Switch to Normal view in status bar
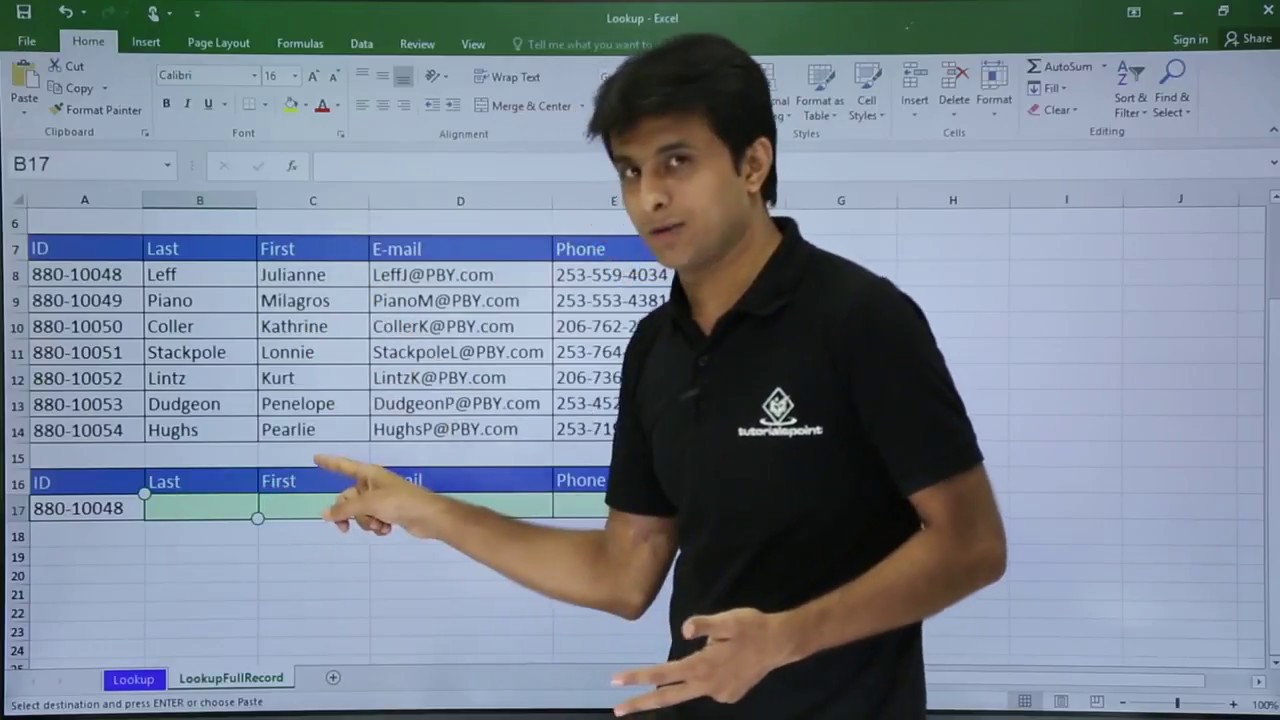 (1025, 701)
